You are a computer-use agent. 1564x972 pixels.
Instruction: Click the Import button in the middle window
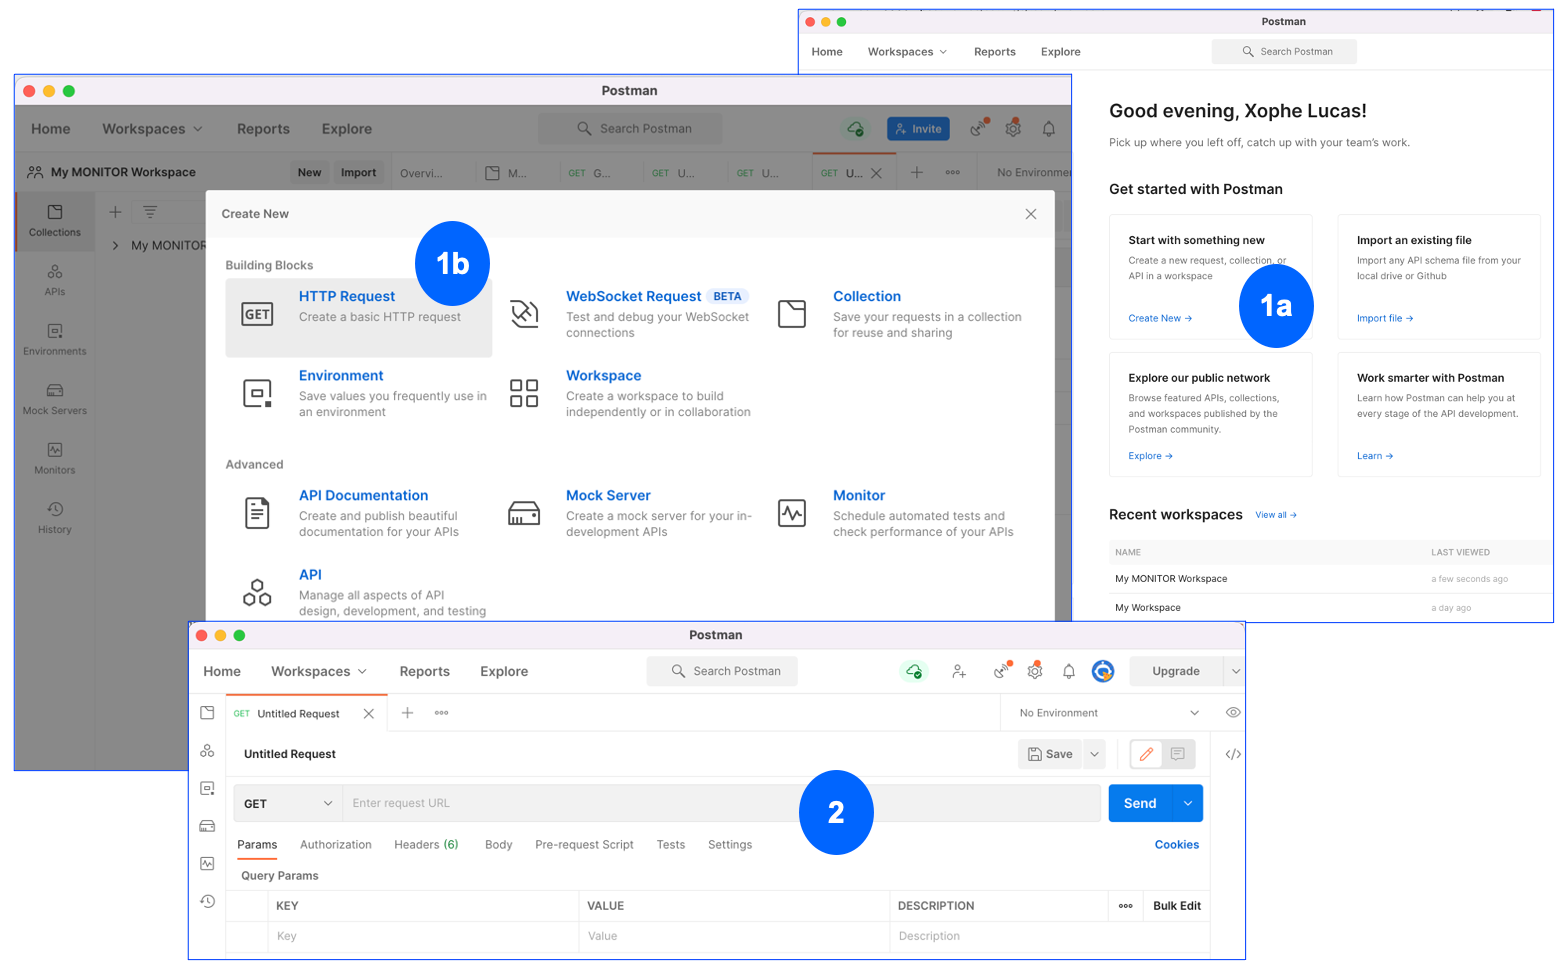[x=359, y=172]
